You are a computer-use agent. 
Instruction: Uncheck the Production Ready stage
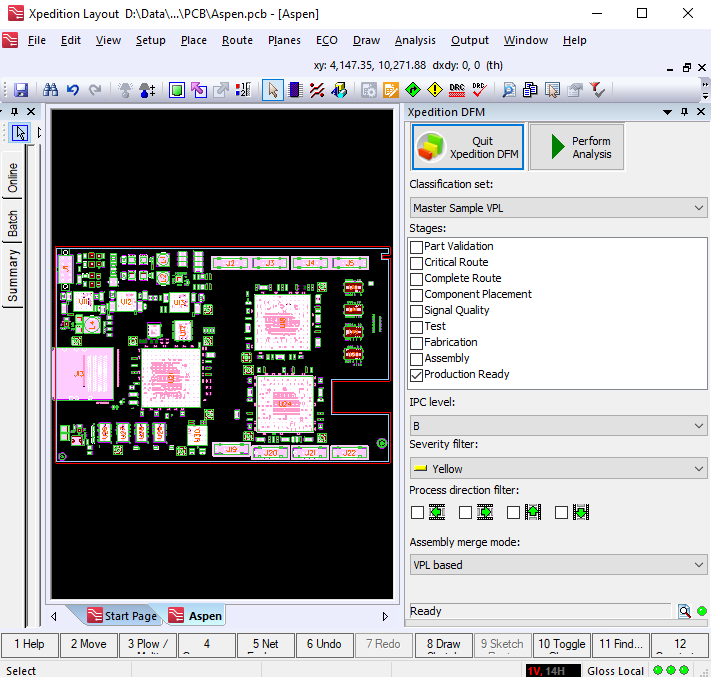[416, 375]
